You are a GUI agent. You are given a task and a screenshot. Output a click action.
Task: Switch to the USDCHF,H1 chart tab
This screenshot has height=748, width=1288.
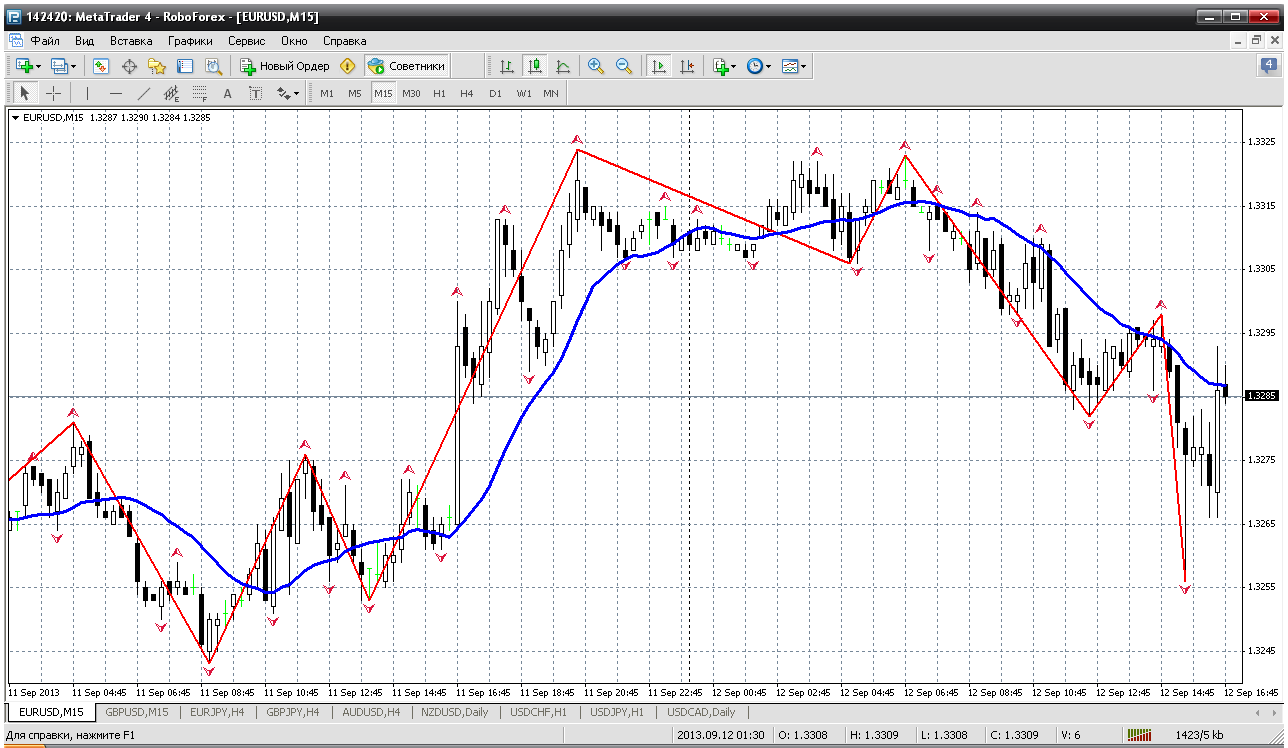[538, 712]
